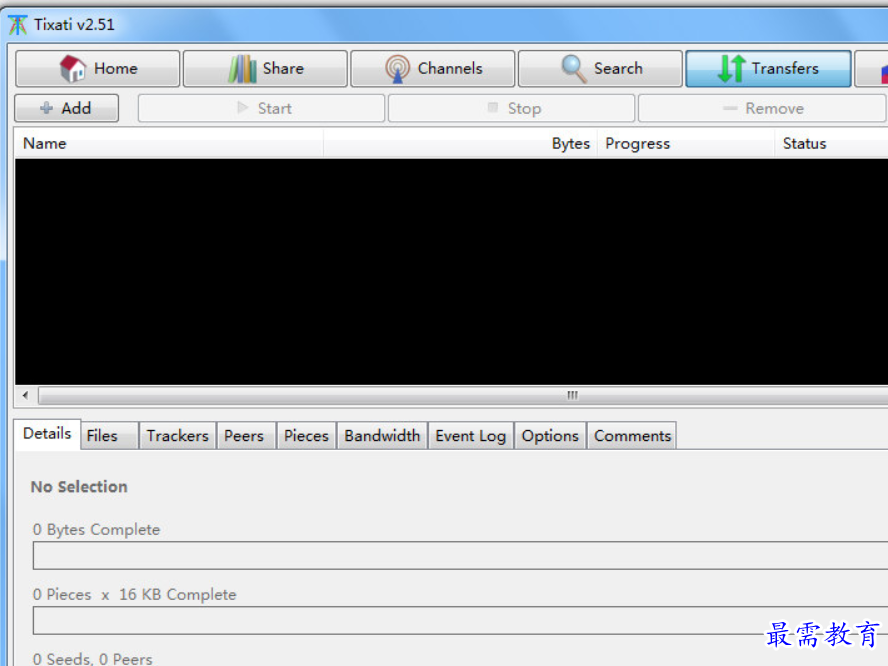The height and width of the screenshot is (666, 888).
Task: Open the Share section
Action: point(265,69)
